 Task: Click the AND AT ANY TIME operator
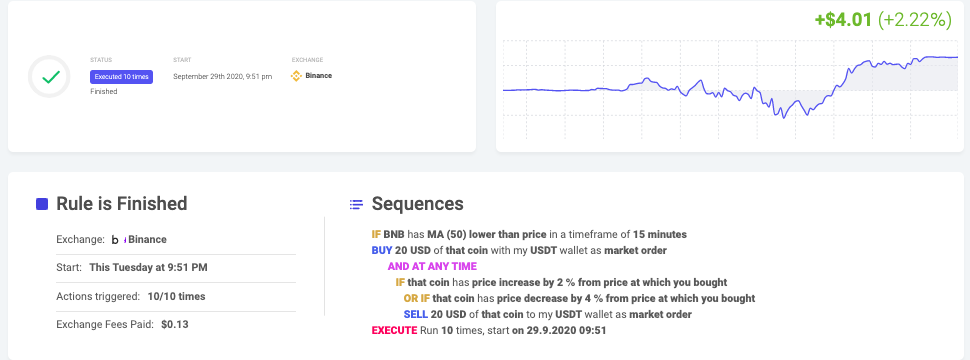pyautogui.click(x=432, y=267)
